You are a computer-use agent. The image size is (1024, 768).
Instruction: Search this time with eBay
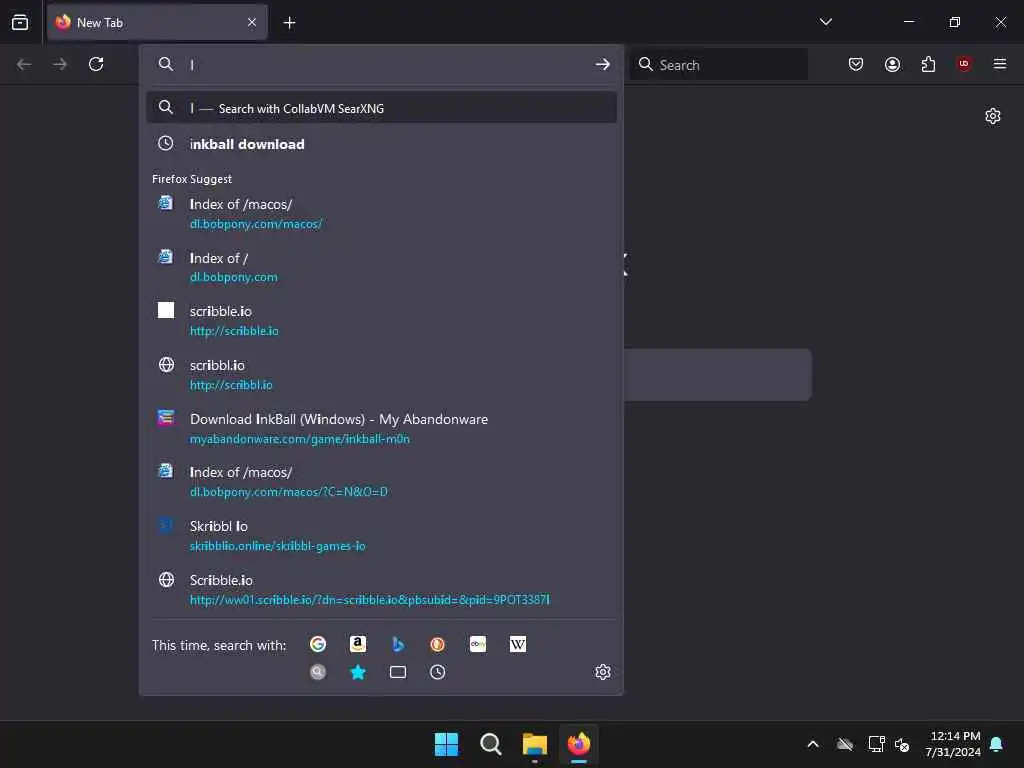click(478, 645)
